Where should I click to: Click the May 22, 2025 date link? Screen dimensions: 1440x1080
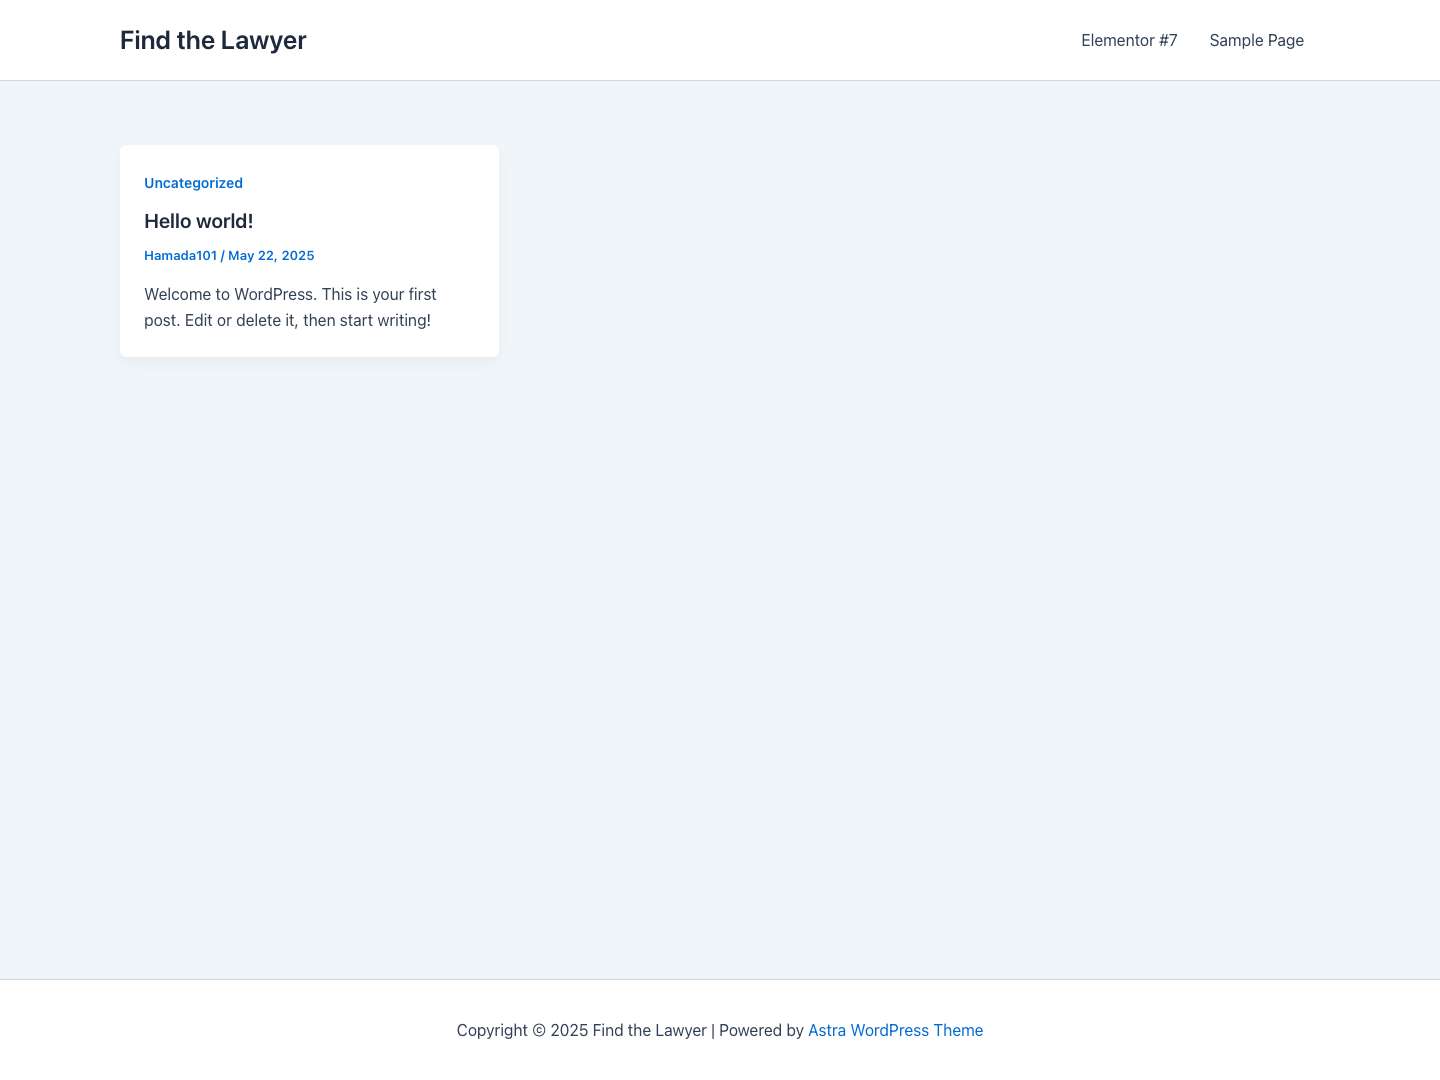(271, 255)
